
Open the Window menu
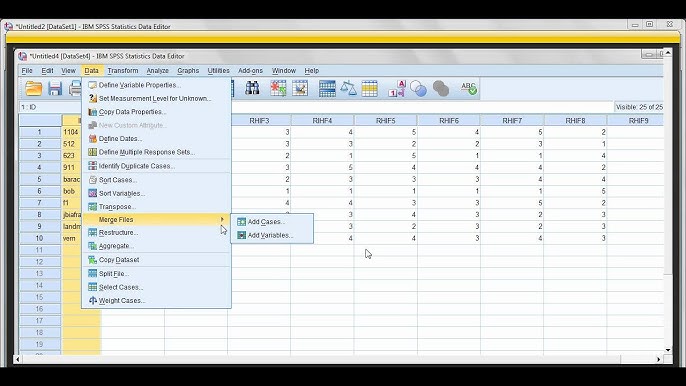coord(284,70)
